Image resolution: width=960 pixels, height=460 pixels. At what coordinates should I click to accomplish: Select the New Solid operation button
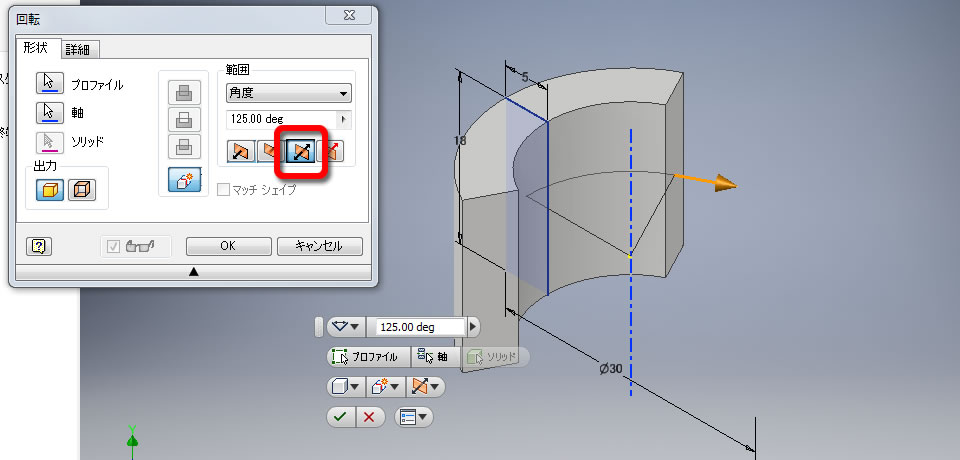click(x=184, y=179)
